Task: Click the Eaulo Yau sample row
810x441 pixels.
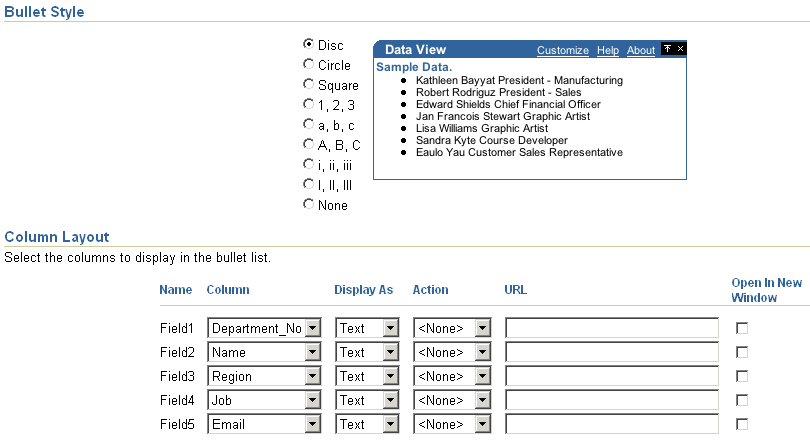Action: 519,152
